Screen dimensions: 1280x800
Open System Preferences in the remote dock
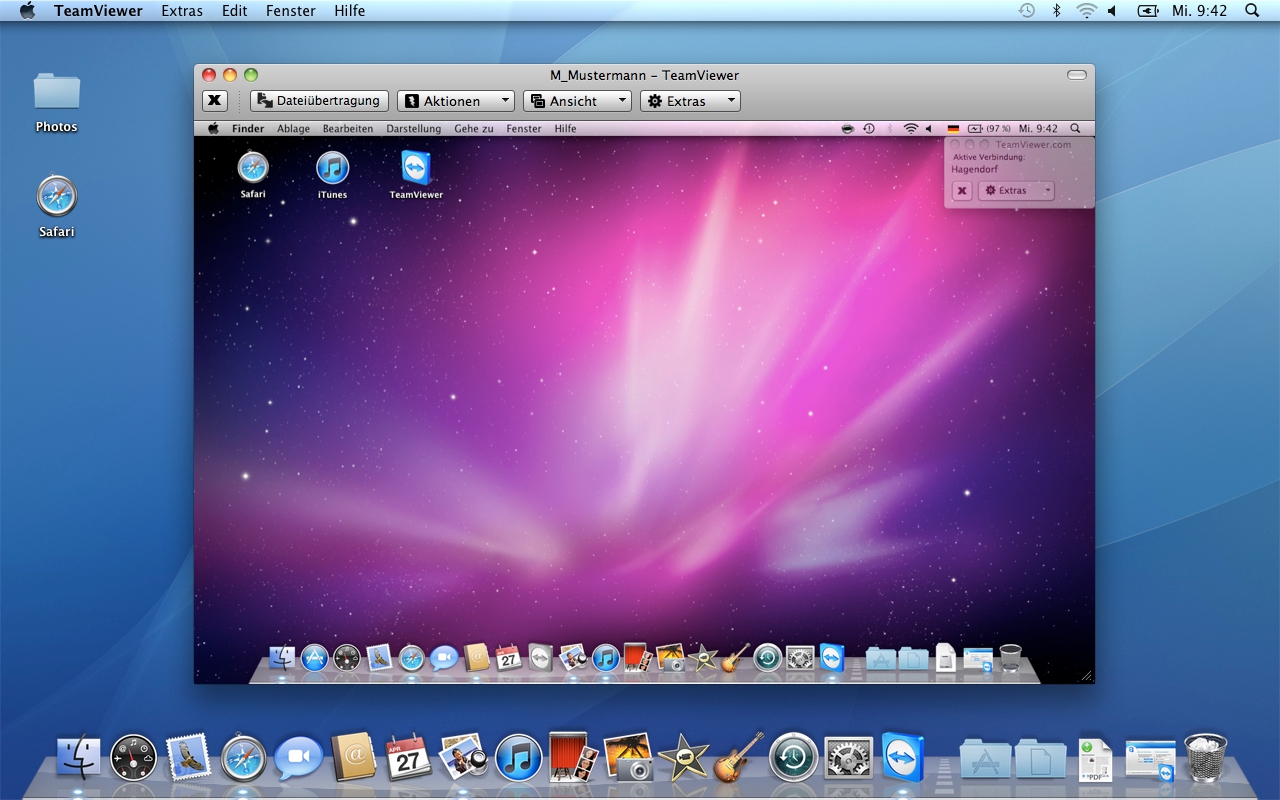point(799,658)
